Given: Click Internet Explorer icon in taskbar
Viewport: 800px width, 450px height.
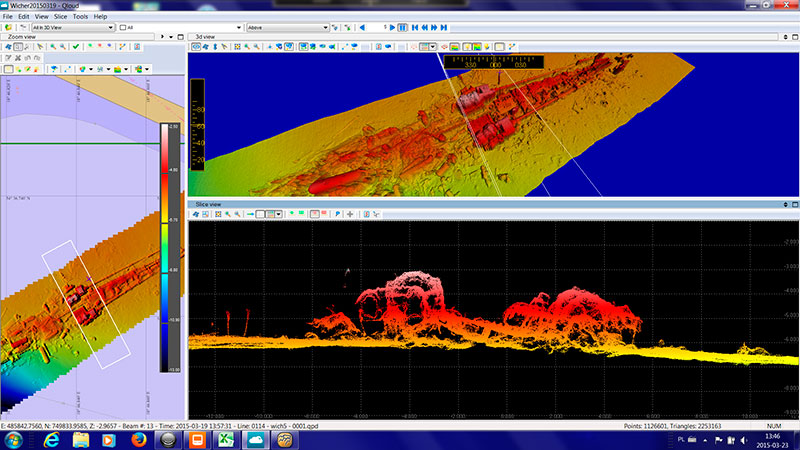Looking at the screenshot, I should [x=51, y=438].
